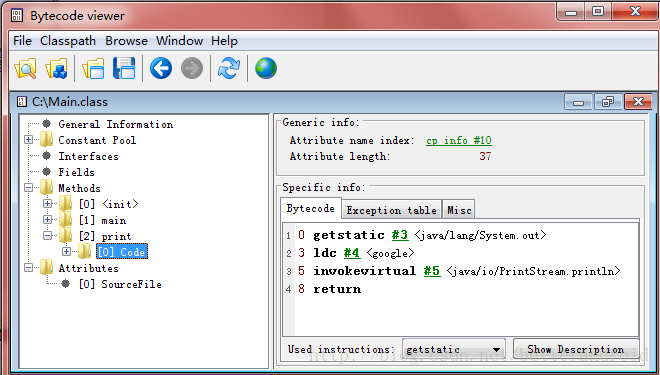
Task: Click the Attributes folder icon
Action: [x=46, y=267]
